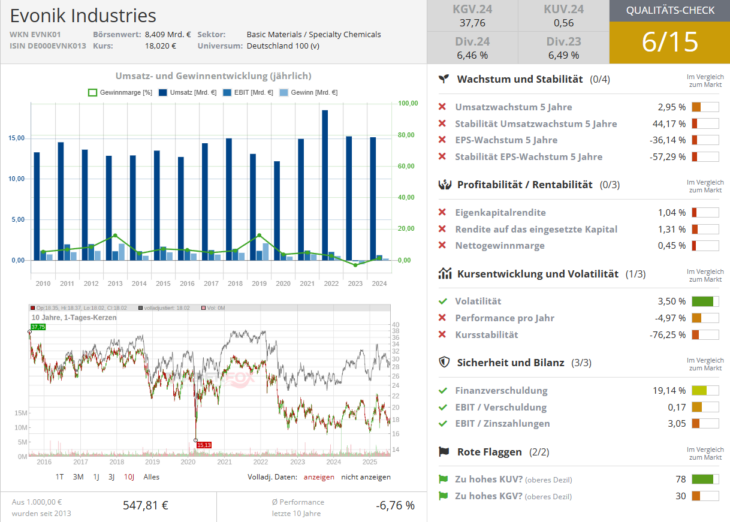Screen dimensions: 730x522
Task: Click the Umsatzwachstum 5 Jahre metric label
Action: click(x=514, y=107)
